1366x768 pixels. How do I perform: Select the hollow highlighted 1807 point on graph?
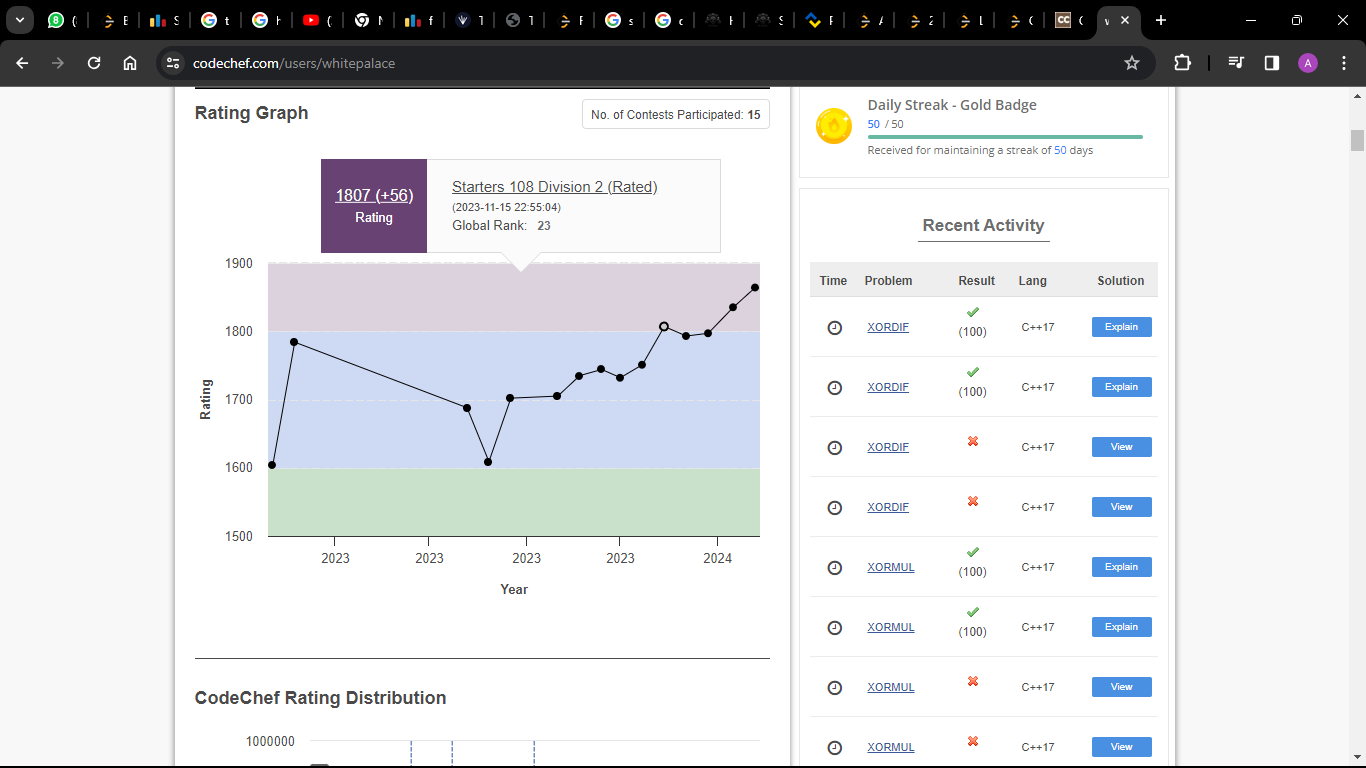point(664,326)
